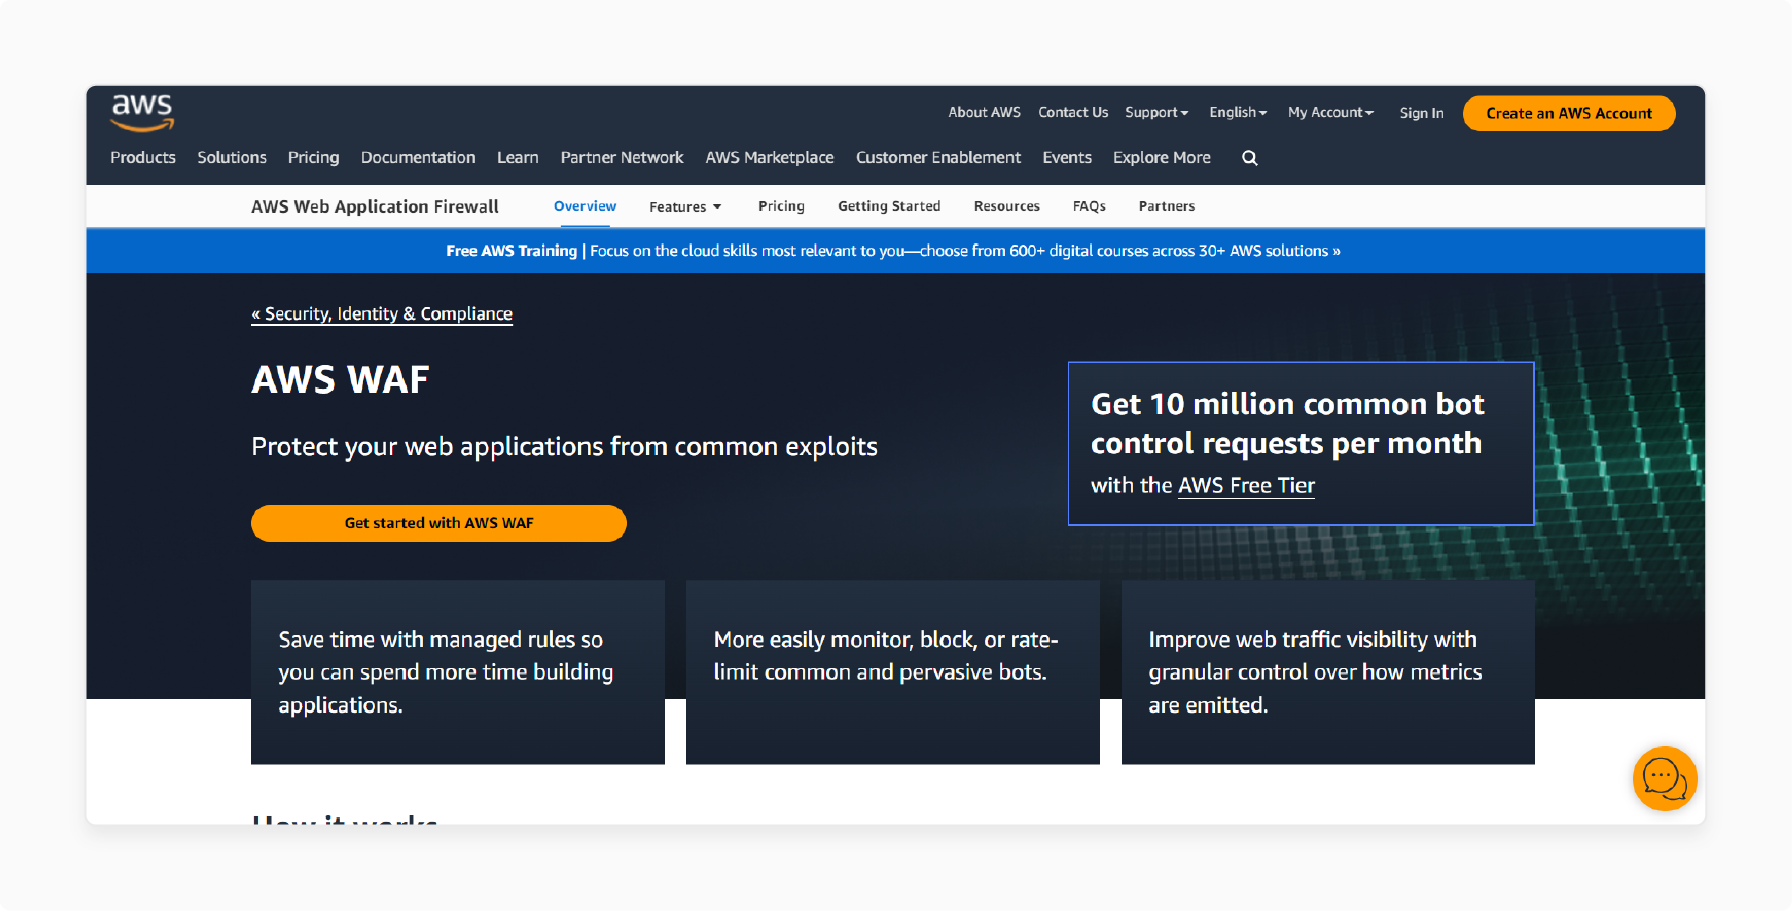This screenshot has height=911, width=1792.
Task: Open the Explore More menu
Action: point(1162,158)
